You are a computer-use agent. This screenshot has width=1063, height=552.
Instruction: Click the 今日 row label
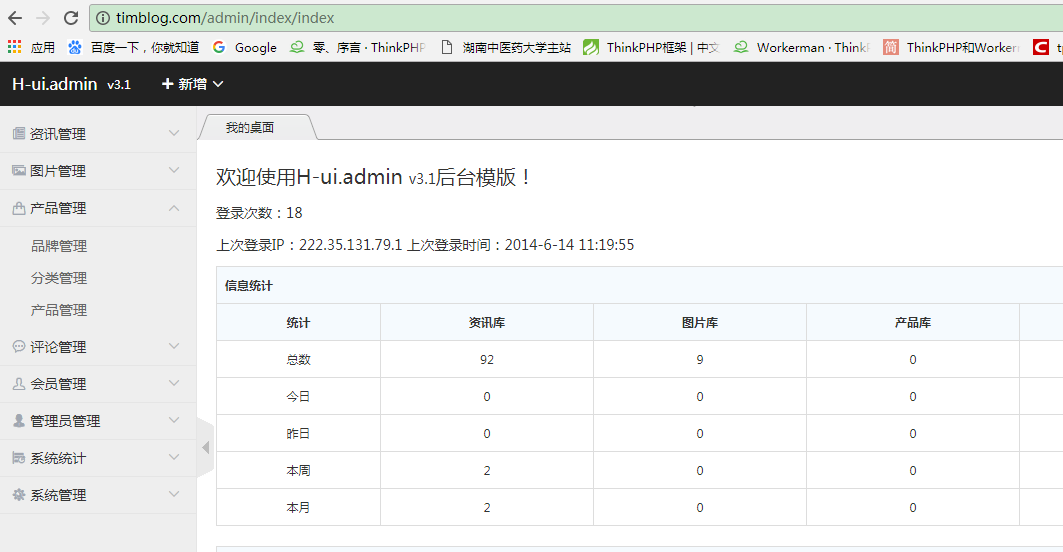coord(298,397)
